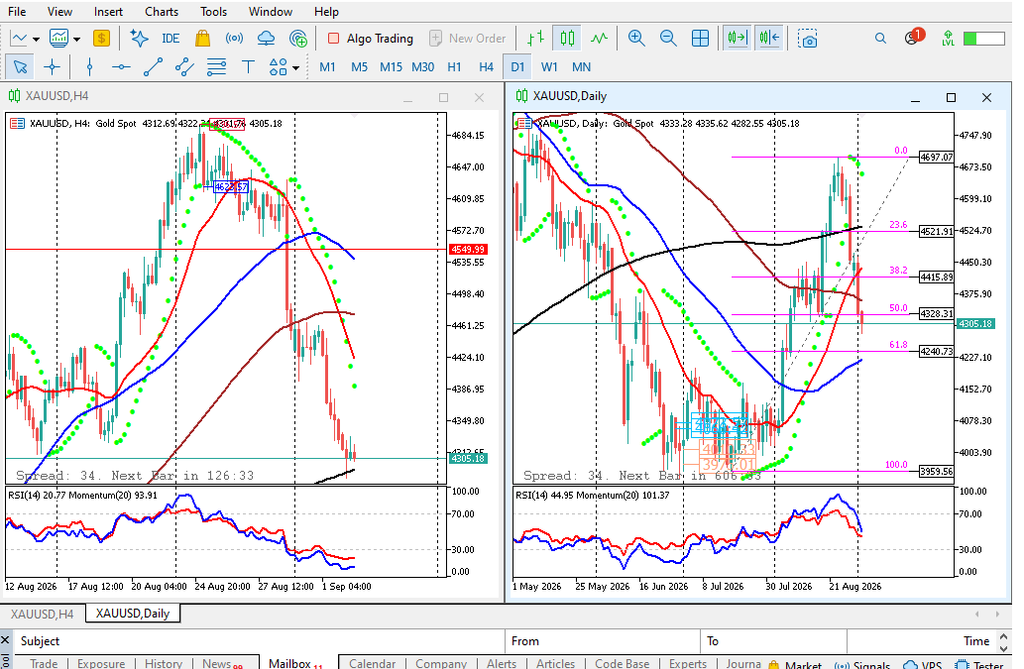Screen dimensions: 1024x669
Task: Open the Tools menu
Action: [214, 12]
